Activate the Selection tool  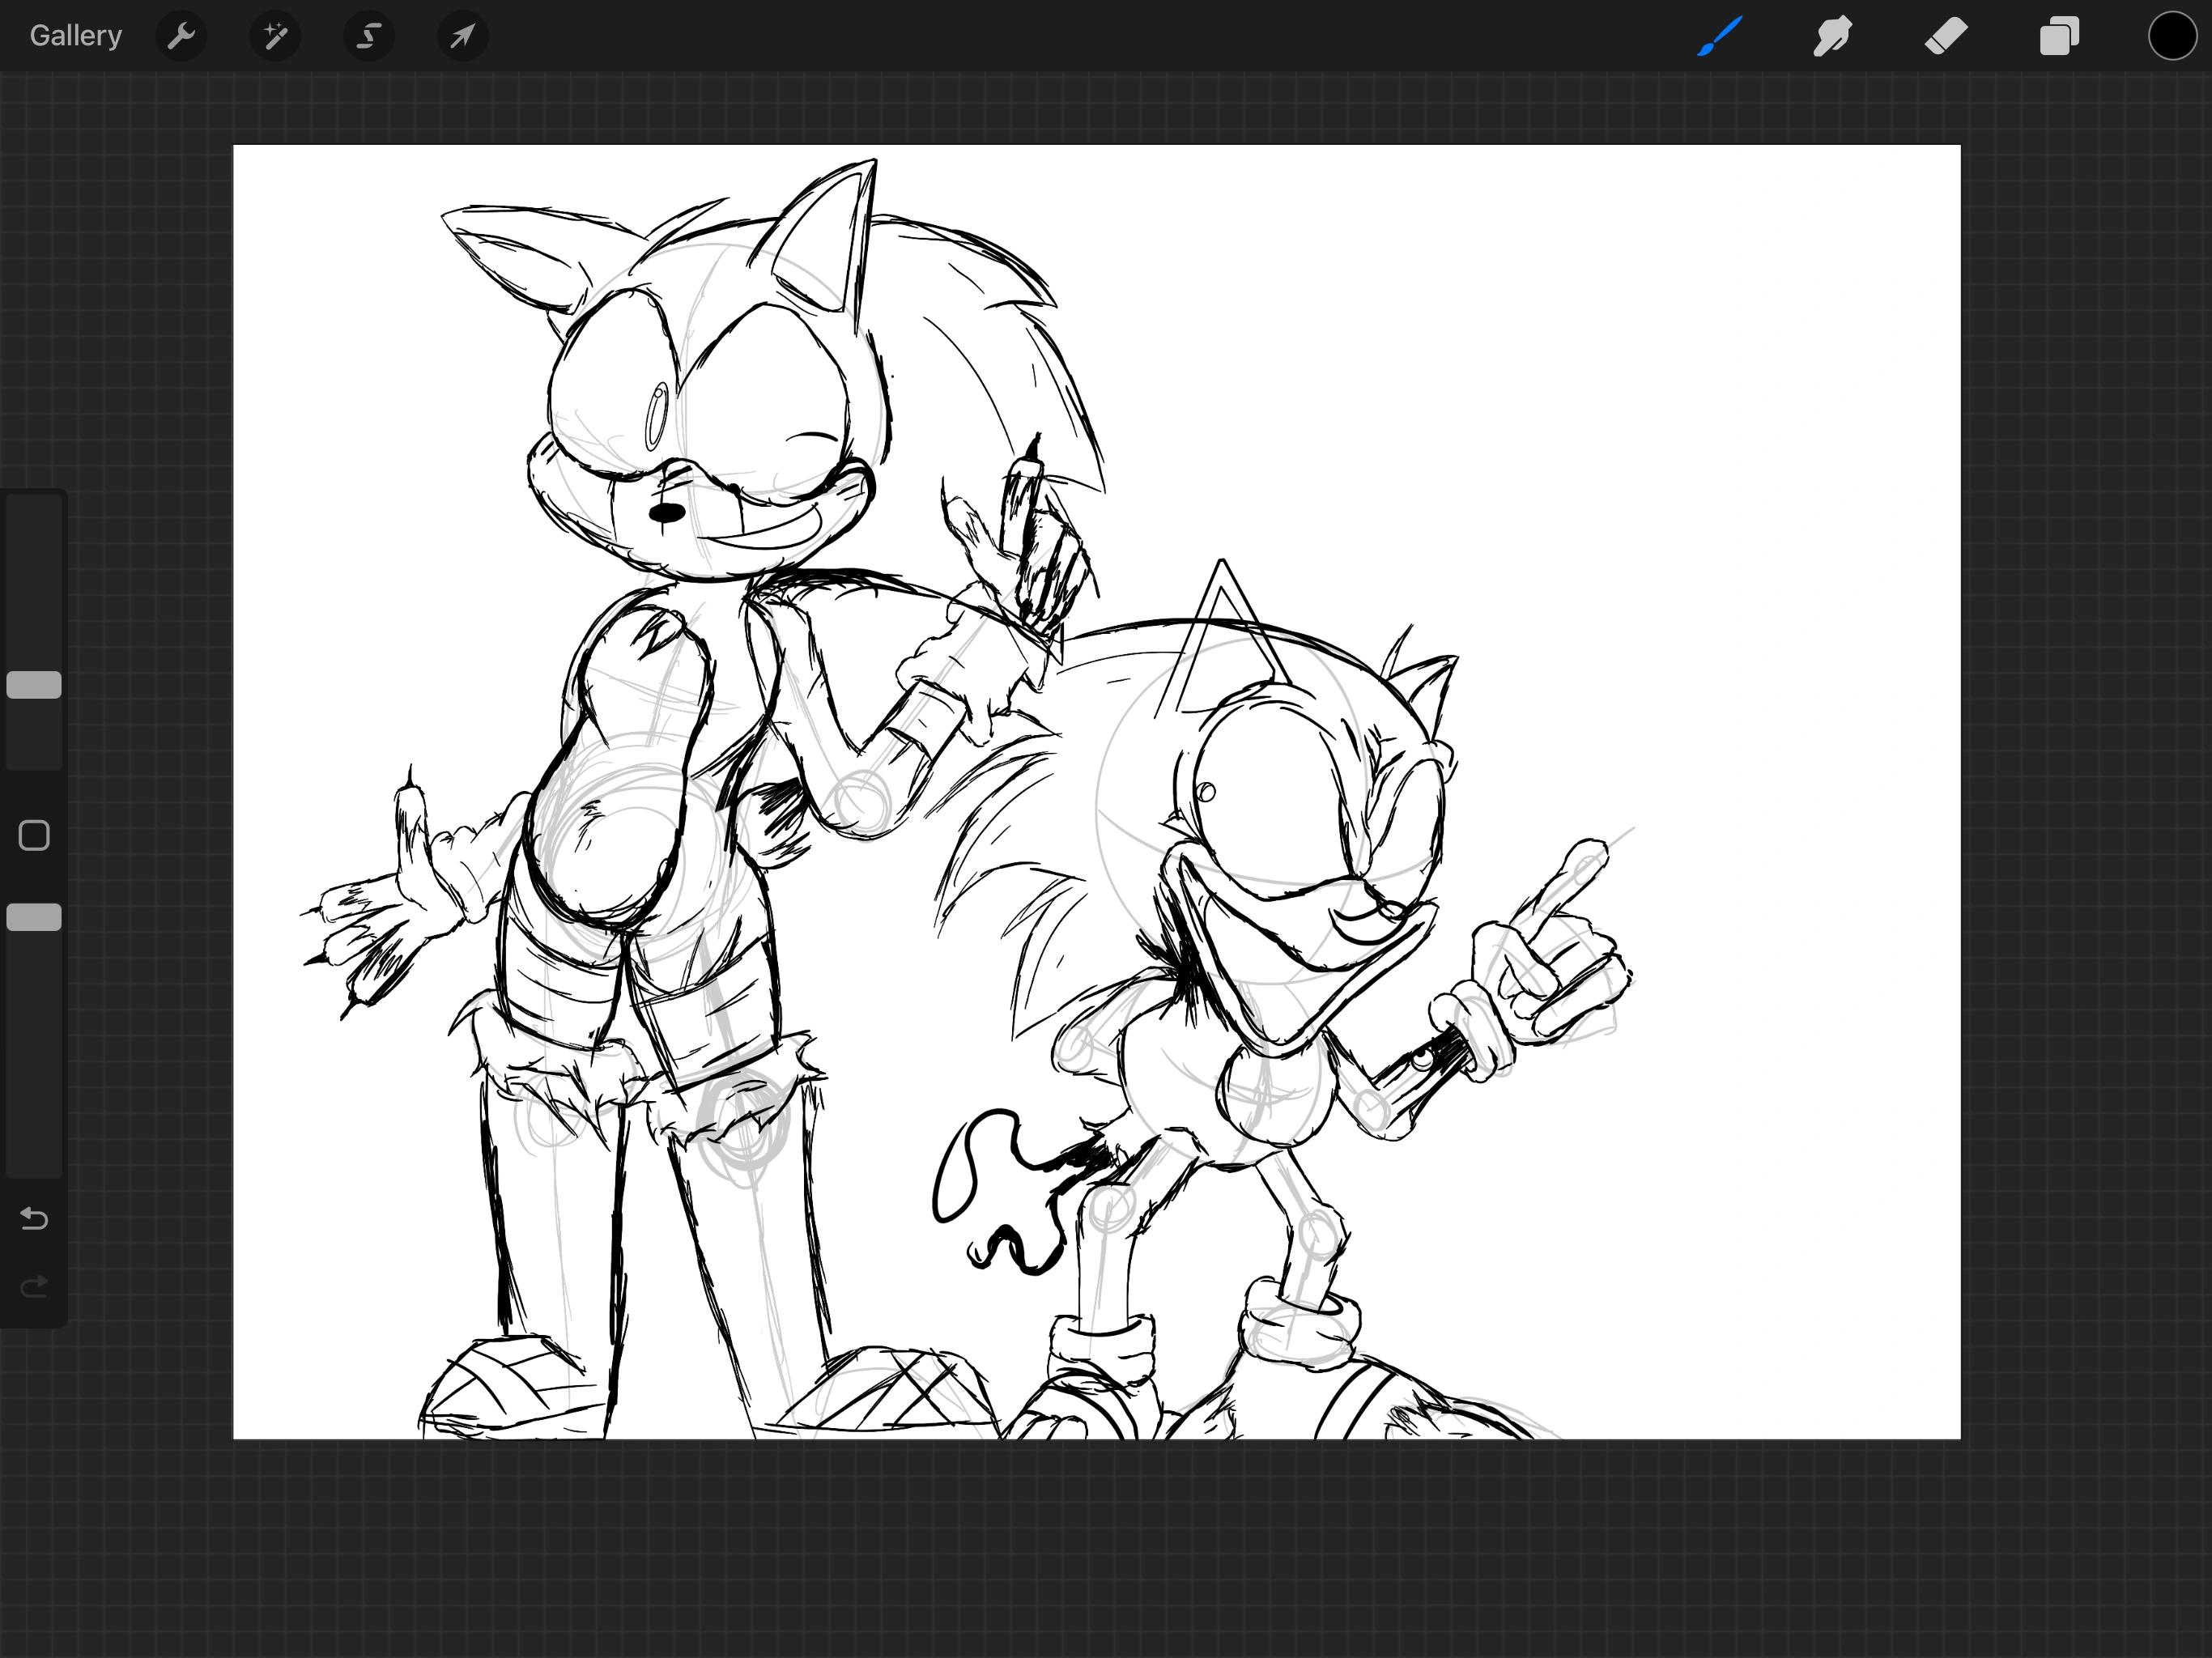[x=369, y=36]
